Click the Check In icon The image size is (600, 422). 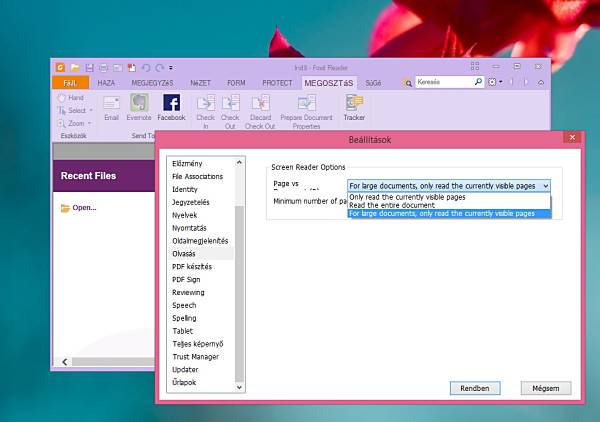(x=205, y=103)
